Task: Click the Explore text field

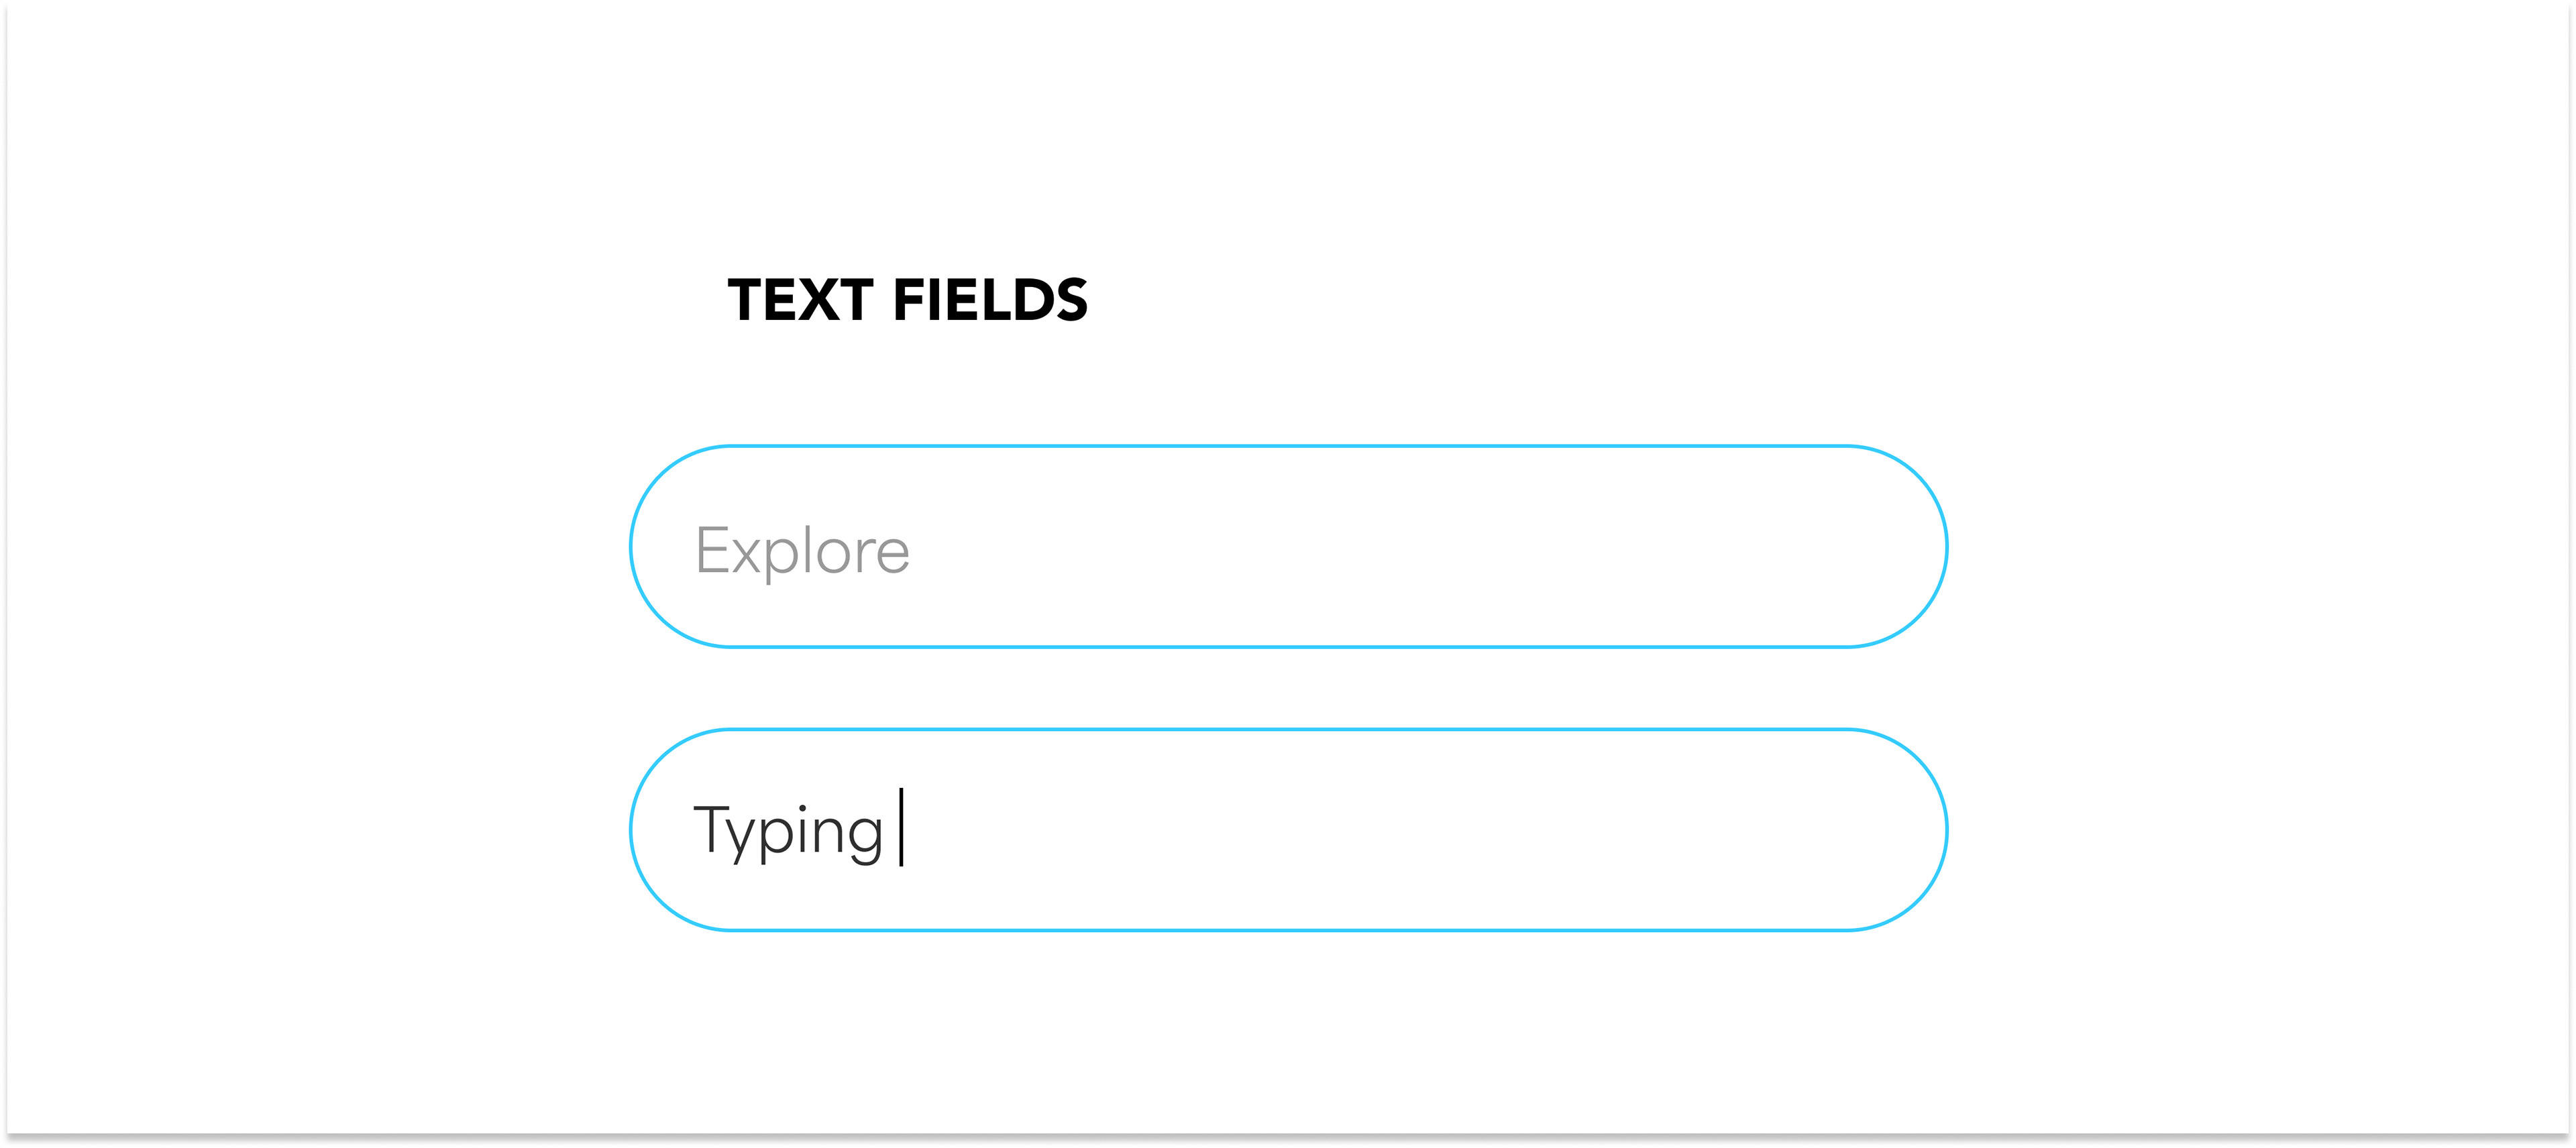Action: 1288,547
